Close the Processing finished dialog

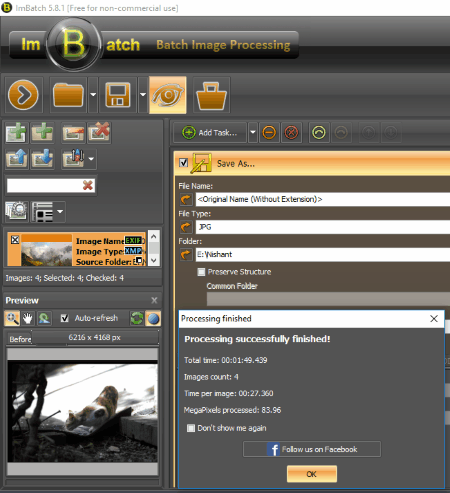click(x=434, y=319)
